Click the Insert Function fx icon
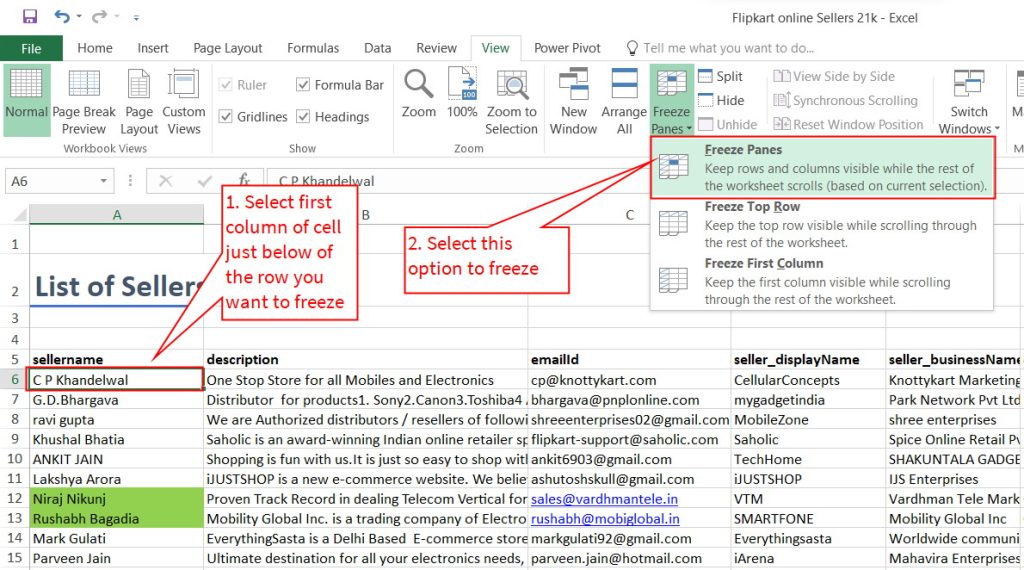 pyautogui.click(x=244, y=181)
